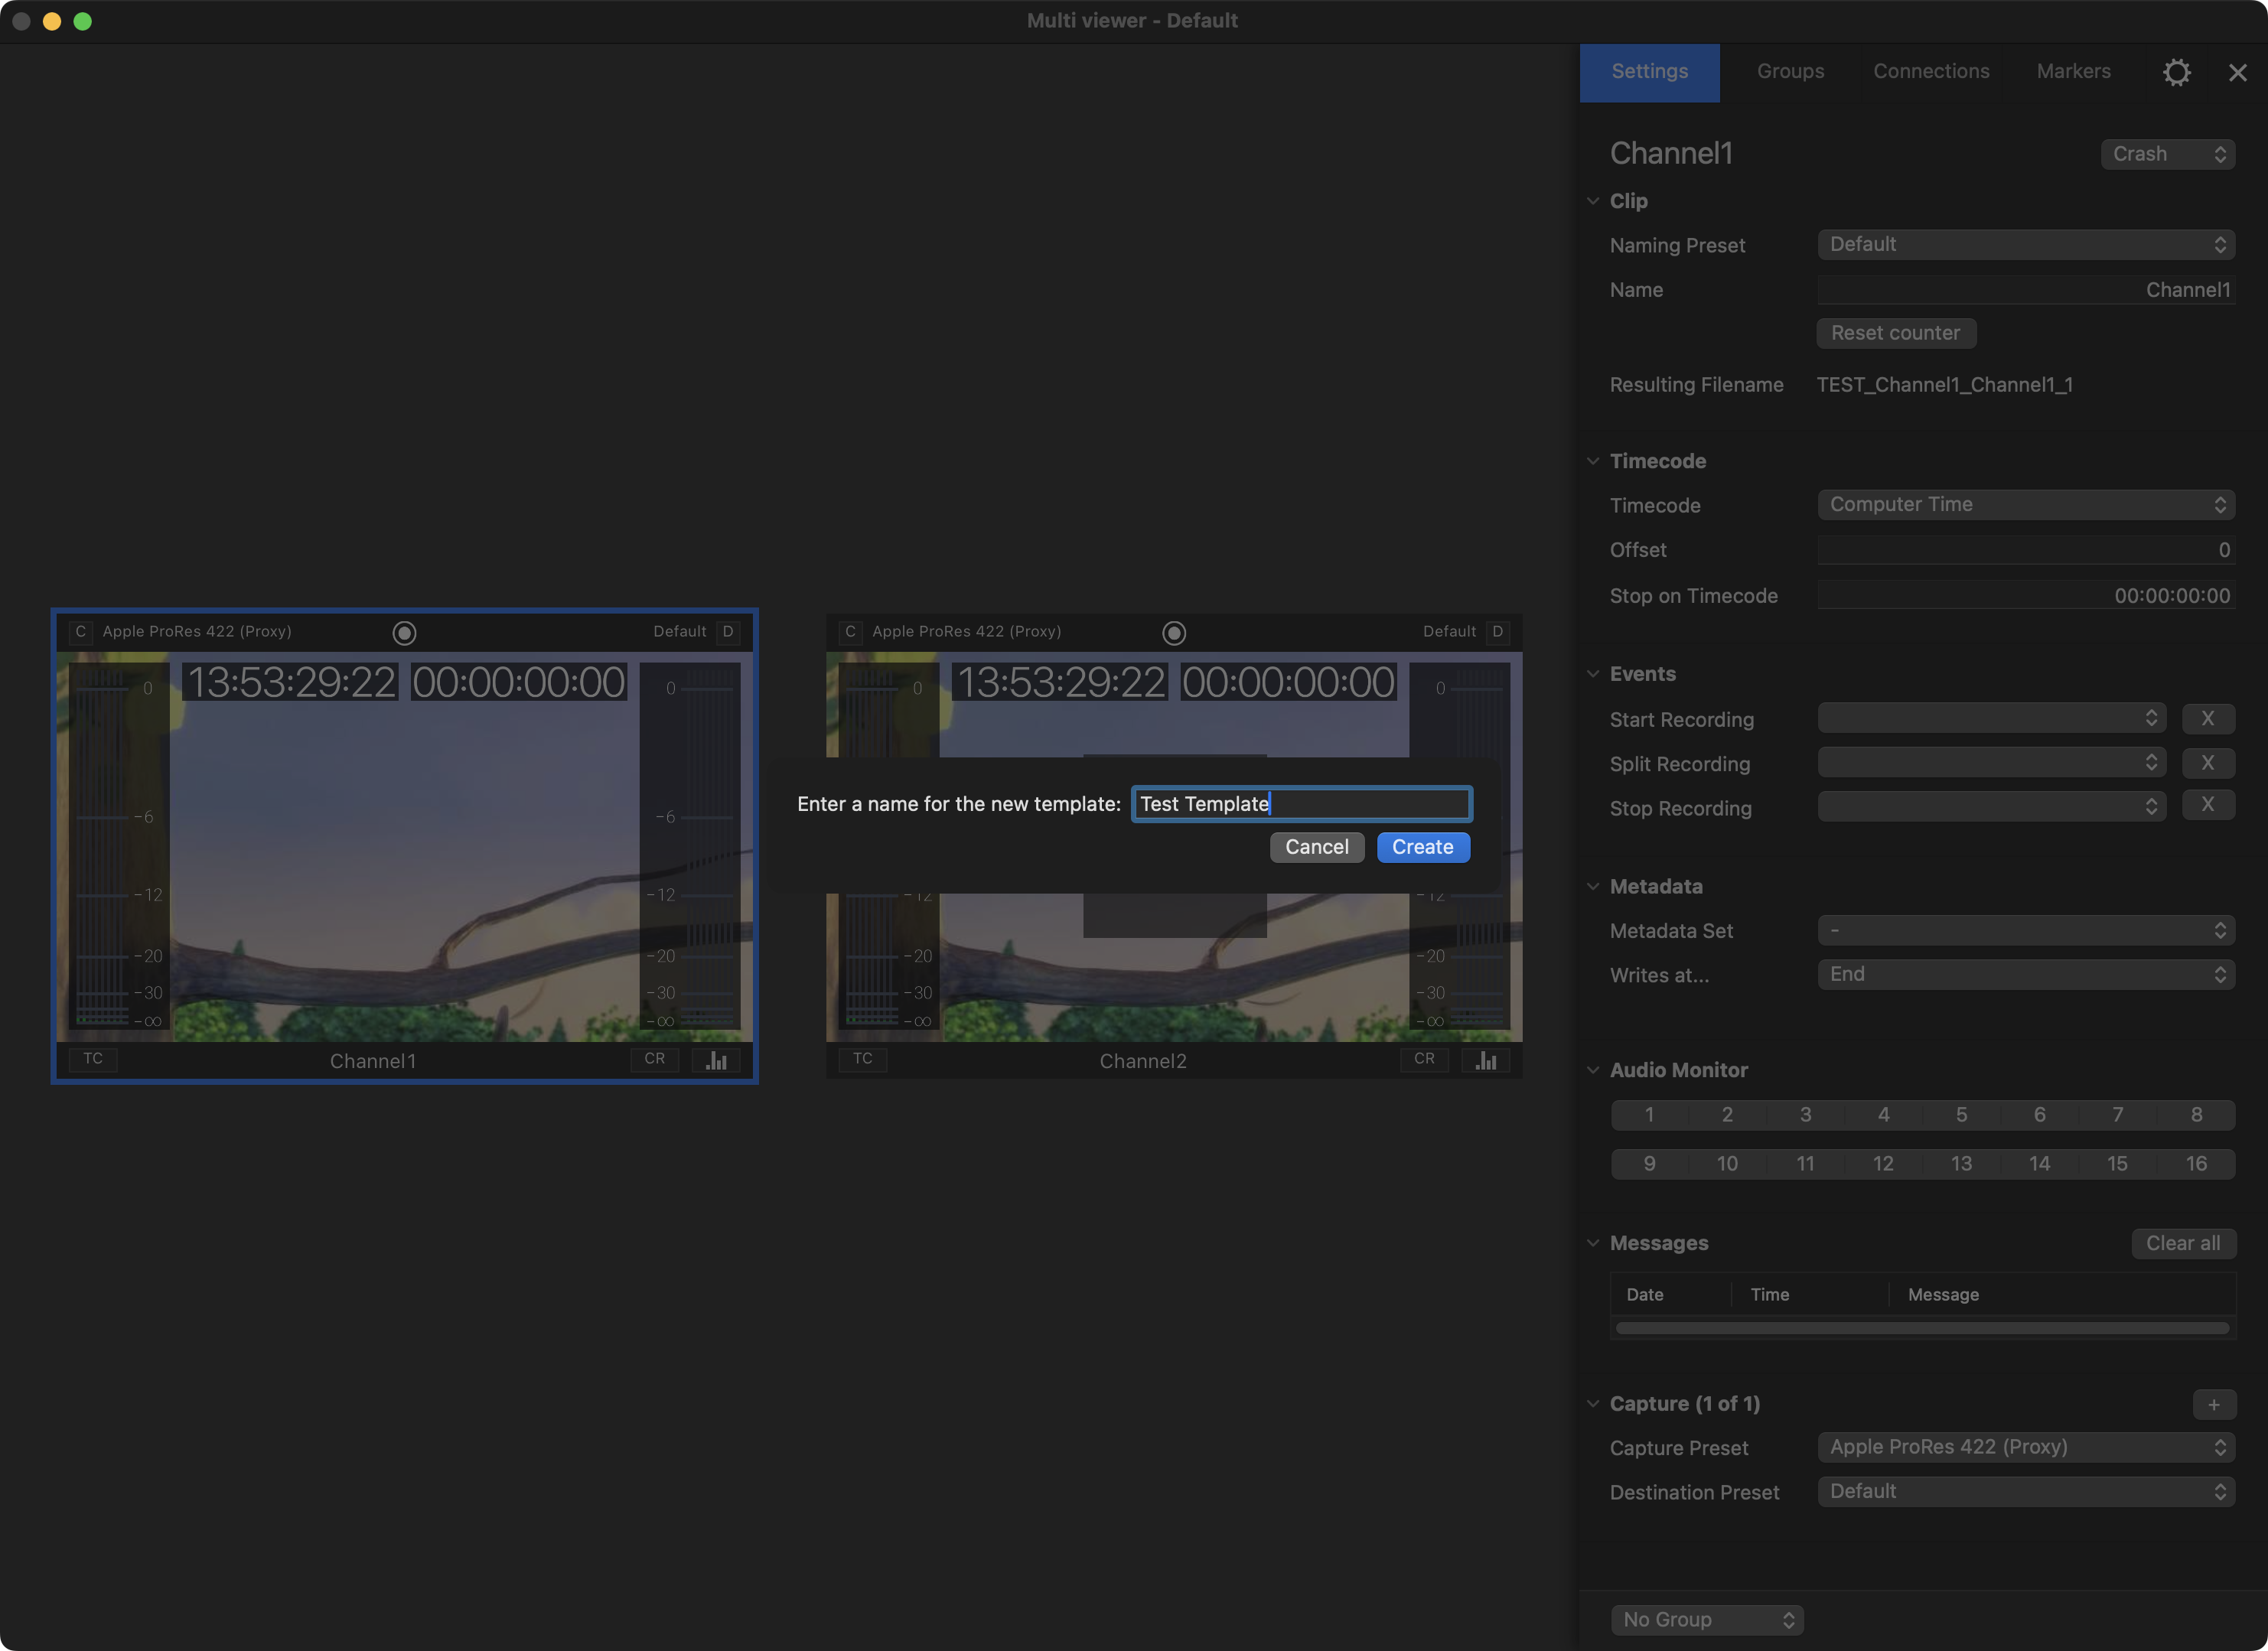Viewport: 2268px width, 1651px height.
Task: Enable audio monitor channel 5
Action: click(1962, 1115)
